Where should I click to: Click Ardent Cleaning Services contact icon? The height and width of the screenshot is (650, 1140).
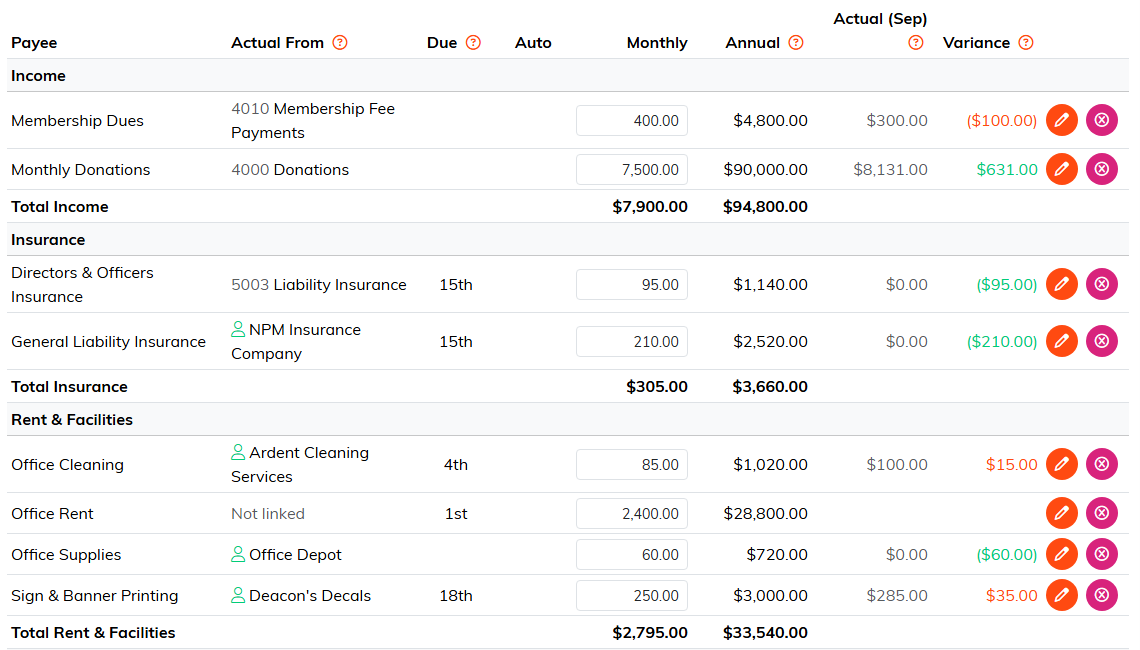tap(238, 452)
